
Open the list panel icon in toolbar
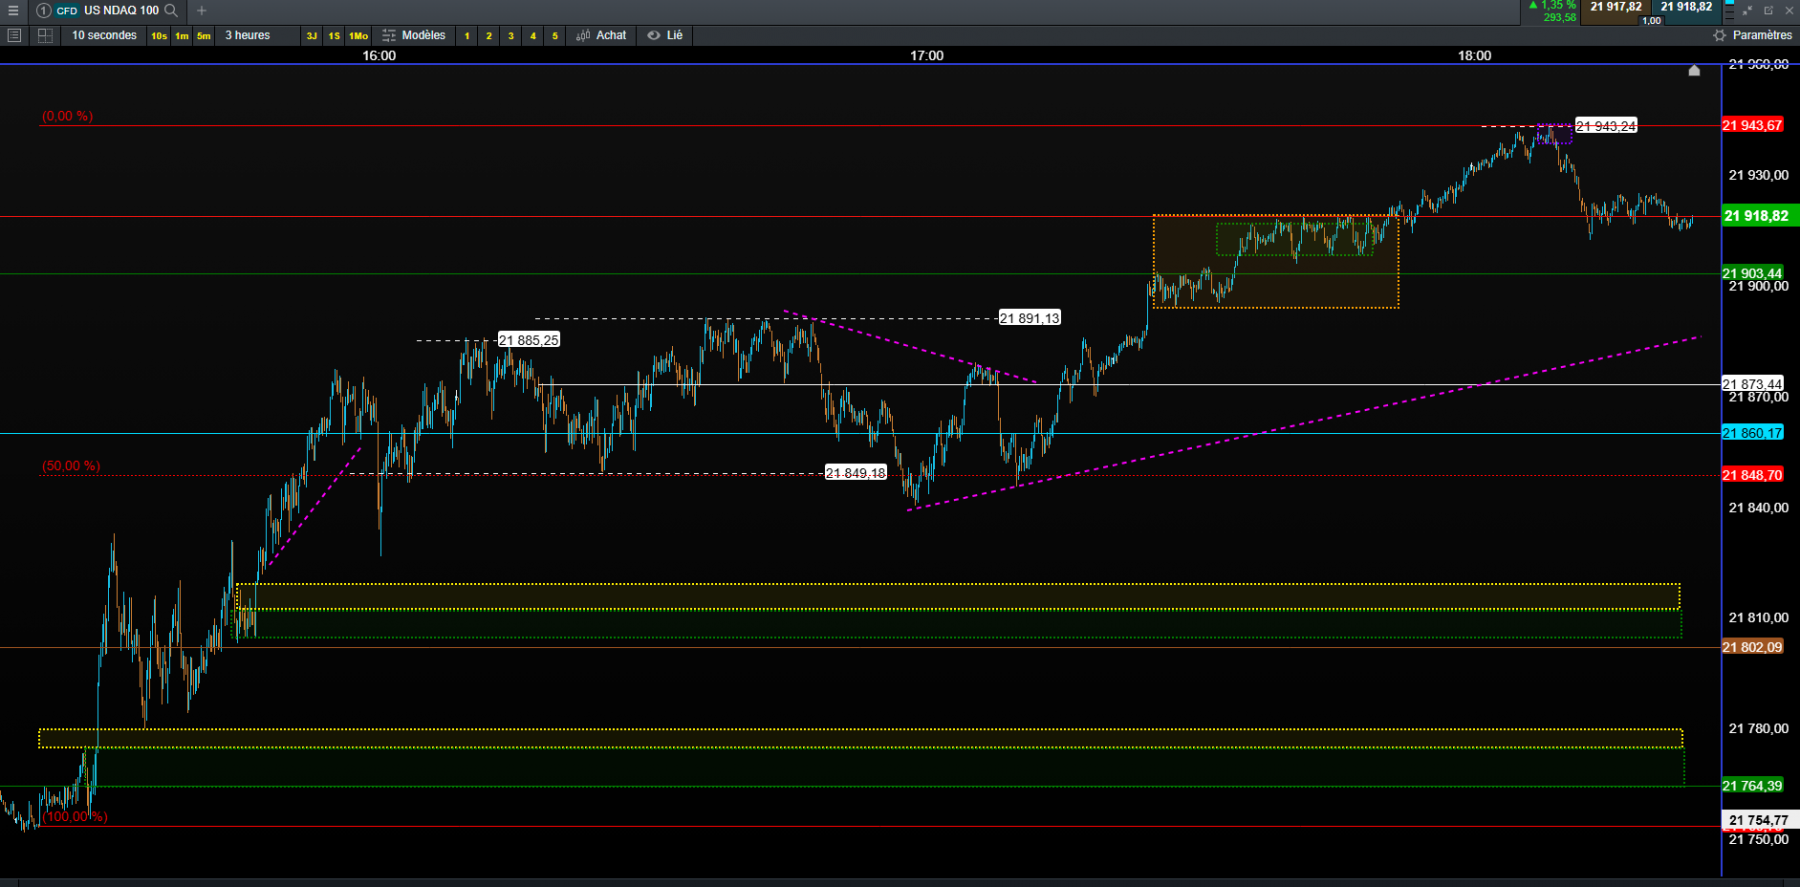[14, 35]
